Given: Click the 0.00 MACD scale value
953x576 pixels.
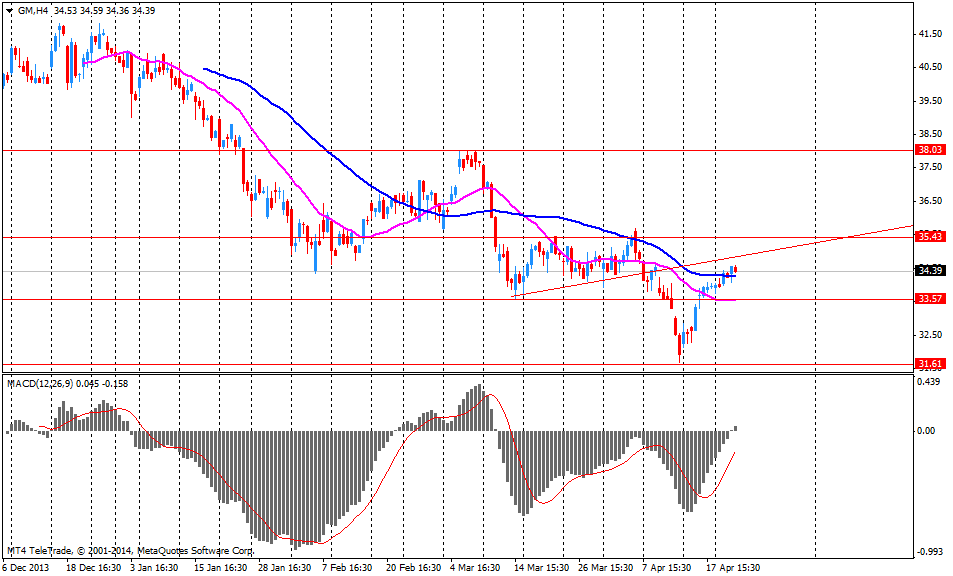Looking at the screenshot, I should click(926, 430).
